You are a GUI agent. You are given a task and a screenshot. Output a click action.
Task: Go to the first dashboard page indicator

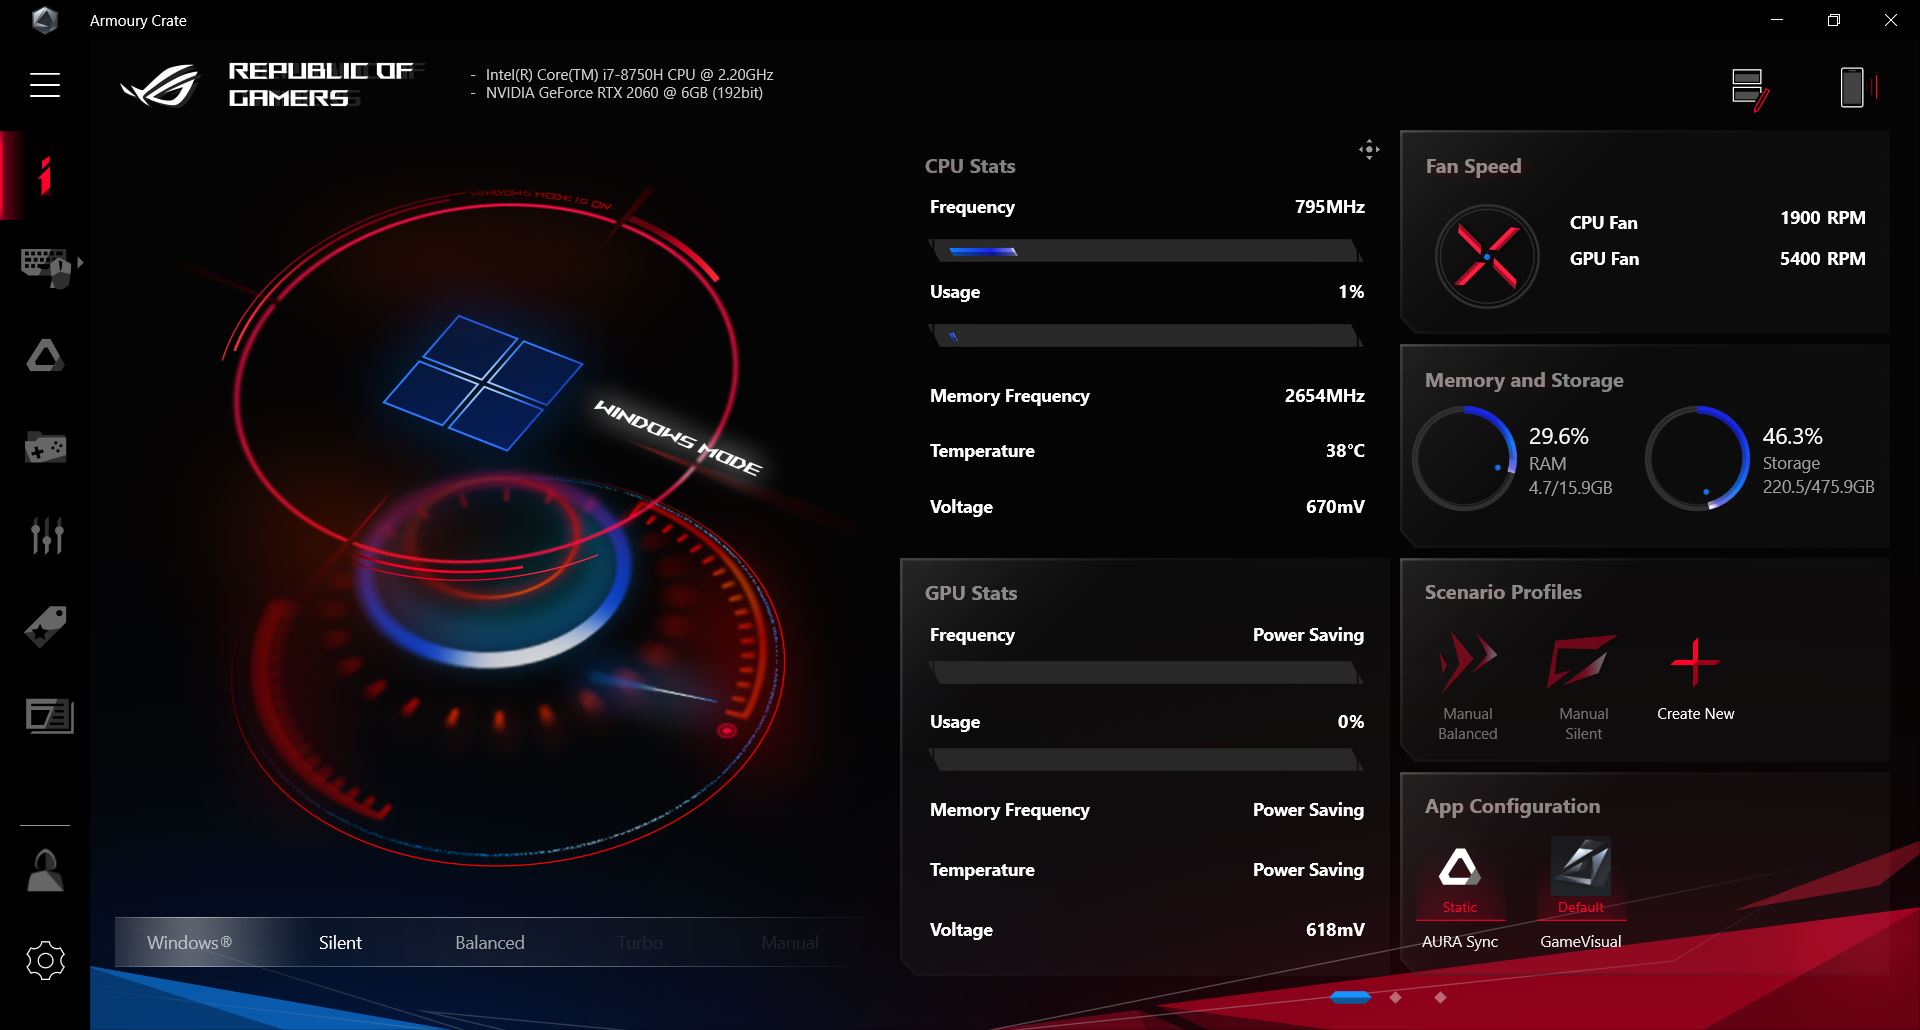(x=1350, y=997)
